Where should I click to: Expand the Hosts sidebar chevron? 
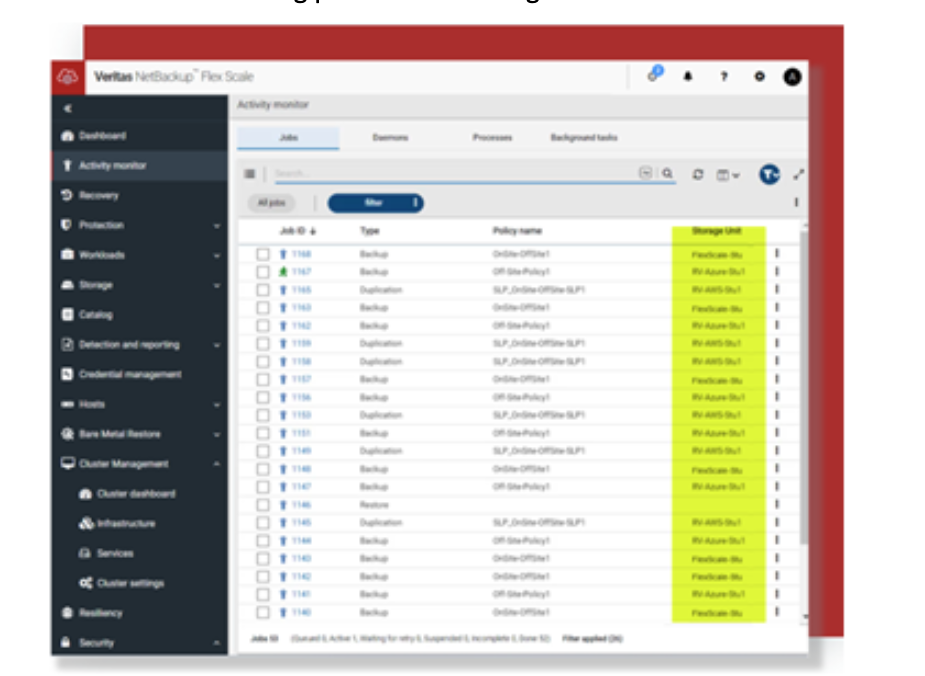coord(217,405)
